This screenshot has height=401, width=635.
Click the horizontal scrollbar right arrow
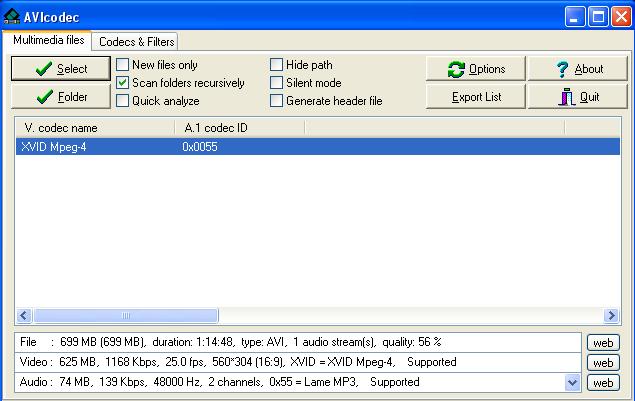coord(611,315)
